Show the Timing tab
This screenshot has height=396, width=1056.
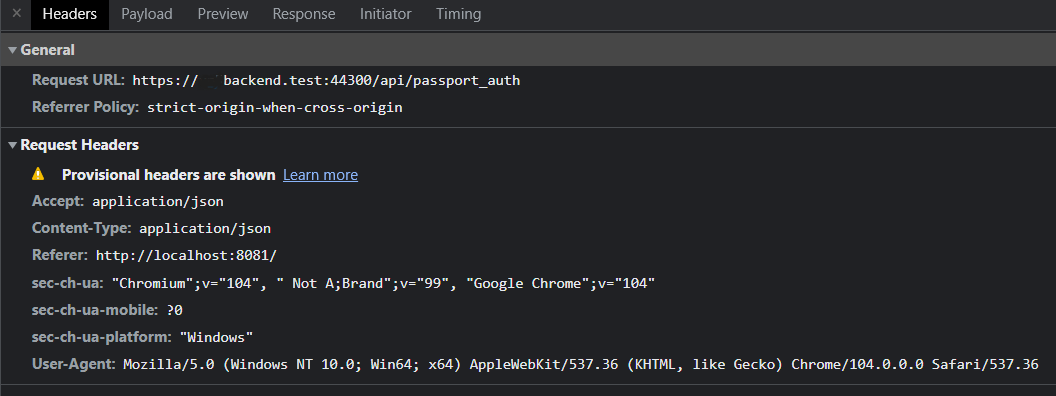[x=459, y=14]
